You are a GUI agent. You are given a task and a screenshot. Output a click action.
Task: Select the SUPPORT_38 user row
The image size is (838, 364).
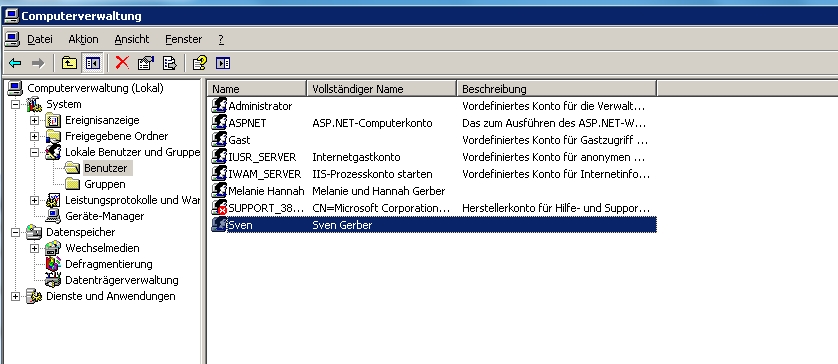tap(433, 208)
